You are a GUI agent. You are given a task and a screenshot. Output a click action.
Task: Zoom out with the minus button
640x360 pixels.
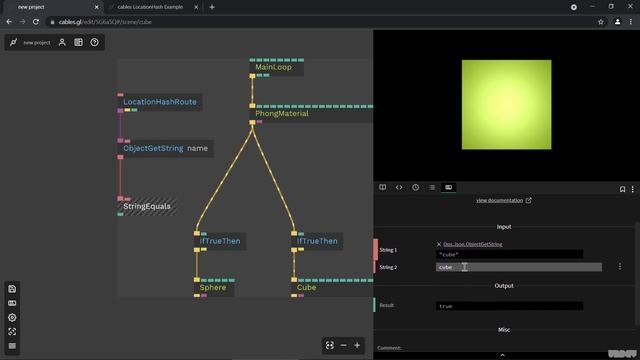(344, 345)
